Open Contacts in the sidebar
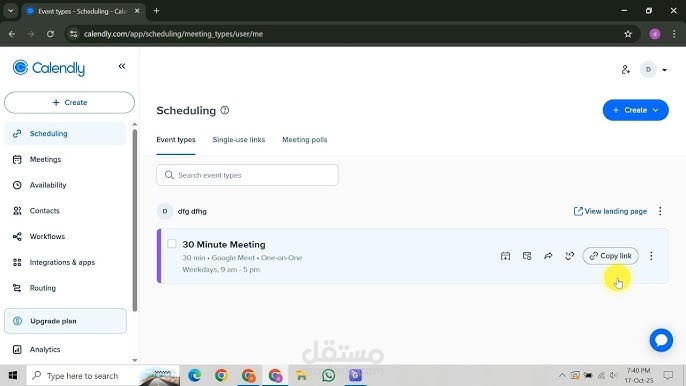Viewport: 686px width, 386px height. (x=65, y=211)
